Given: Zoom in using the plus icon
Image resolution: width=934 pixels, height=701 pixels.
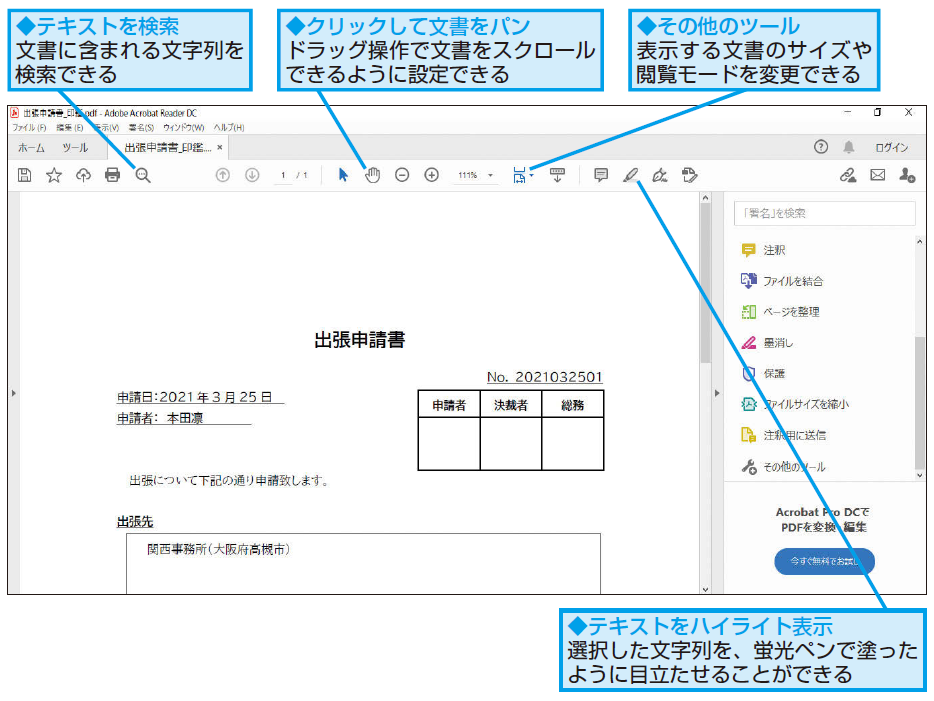Looking at the screenshot, I should point(430,175).
